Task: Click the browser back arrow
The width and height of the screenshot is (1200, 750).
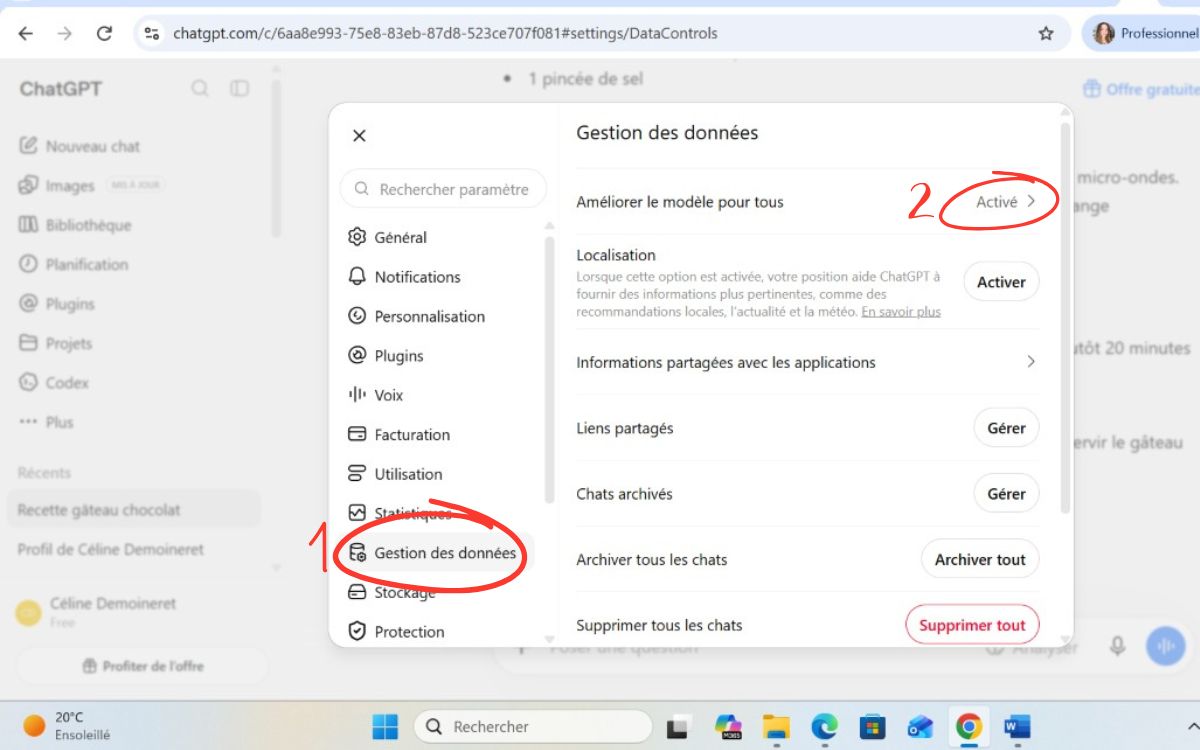Action: click(x=26, y=33)
